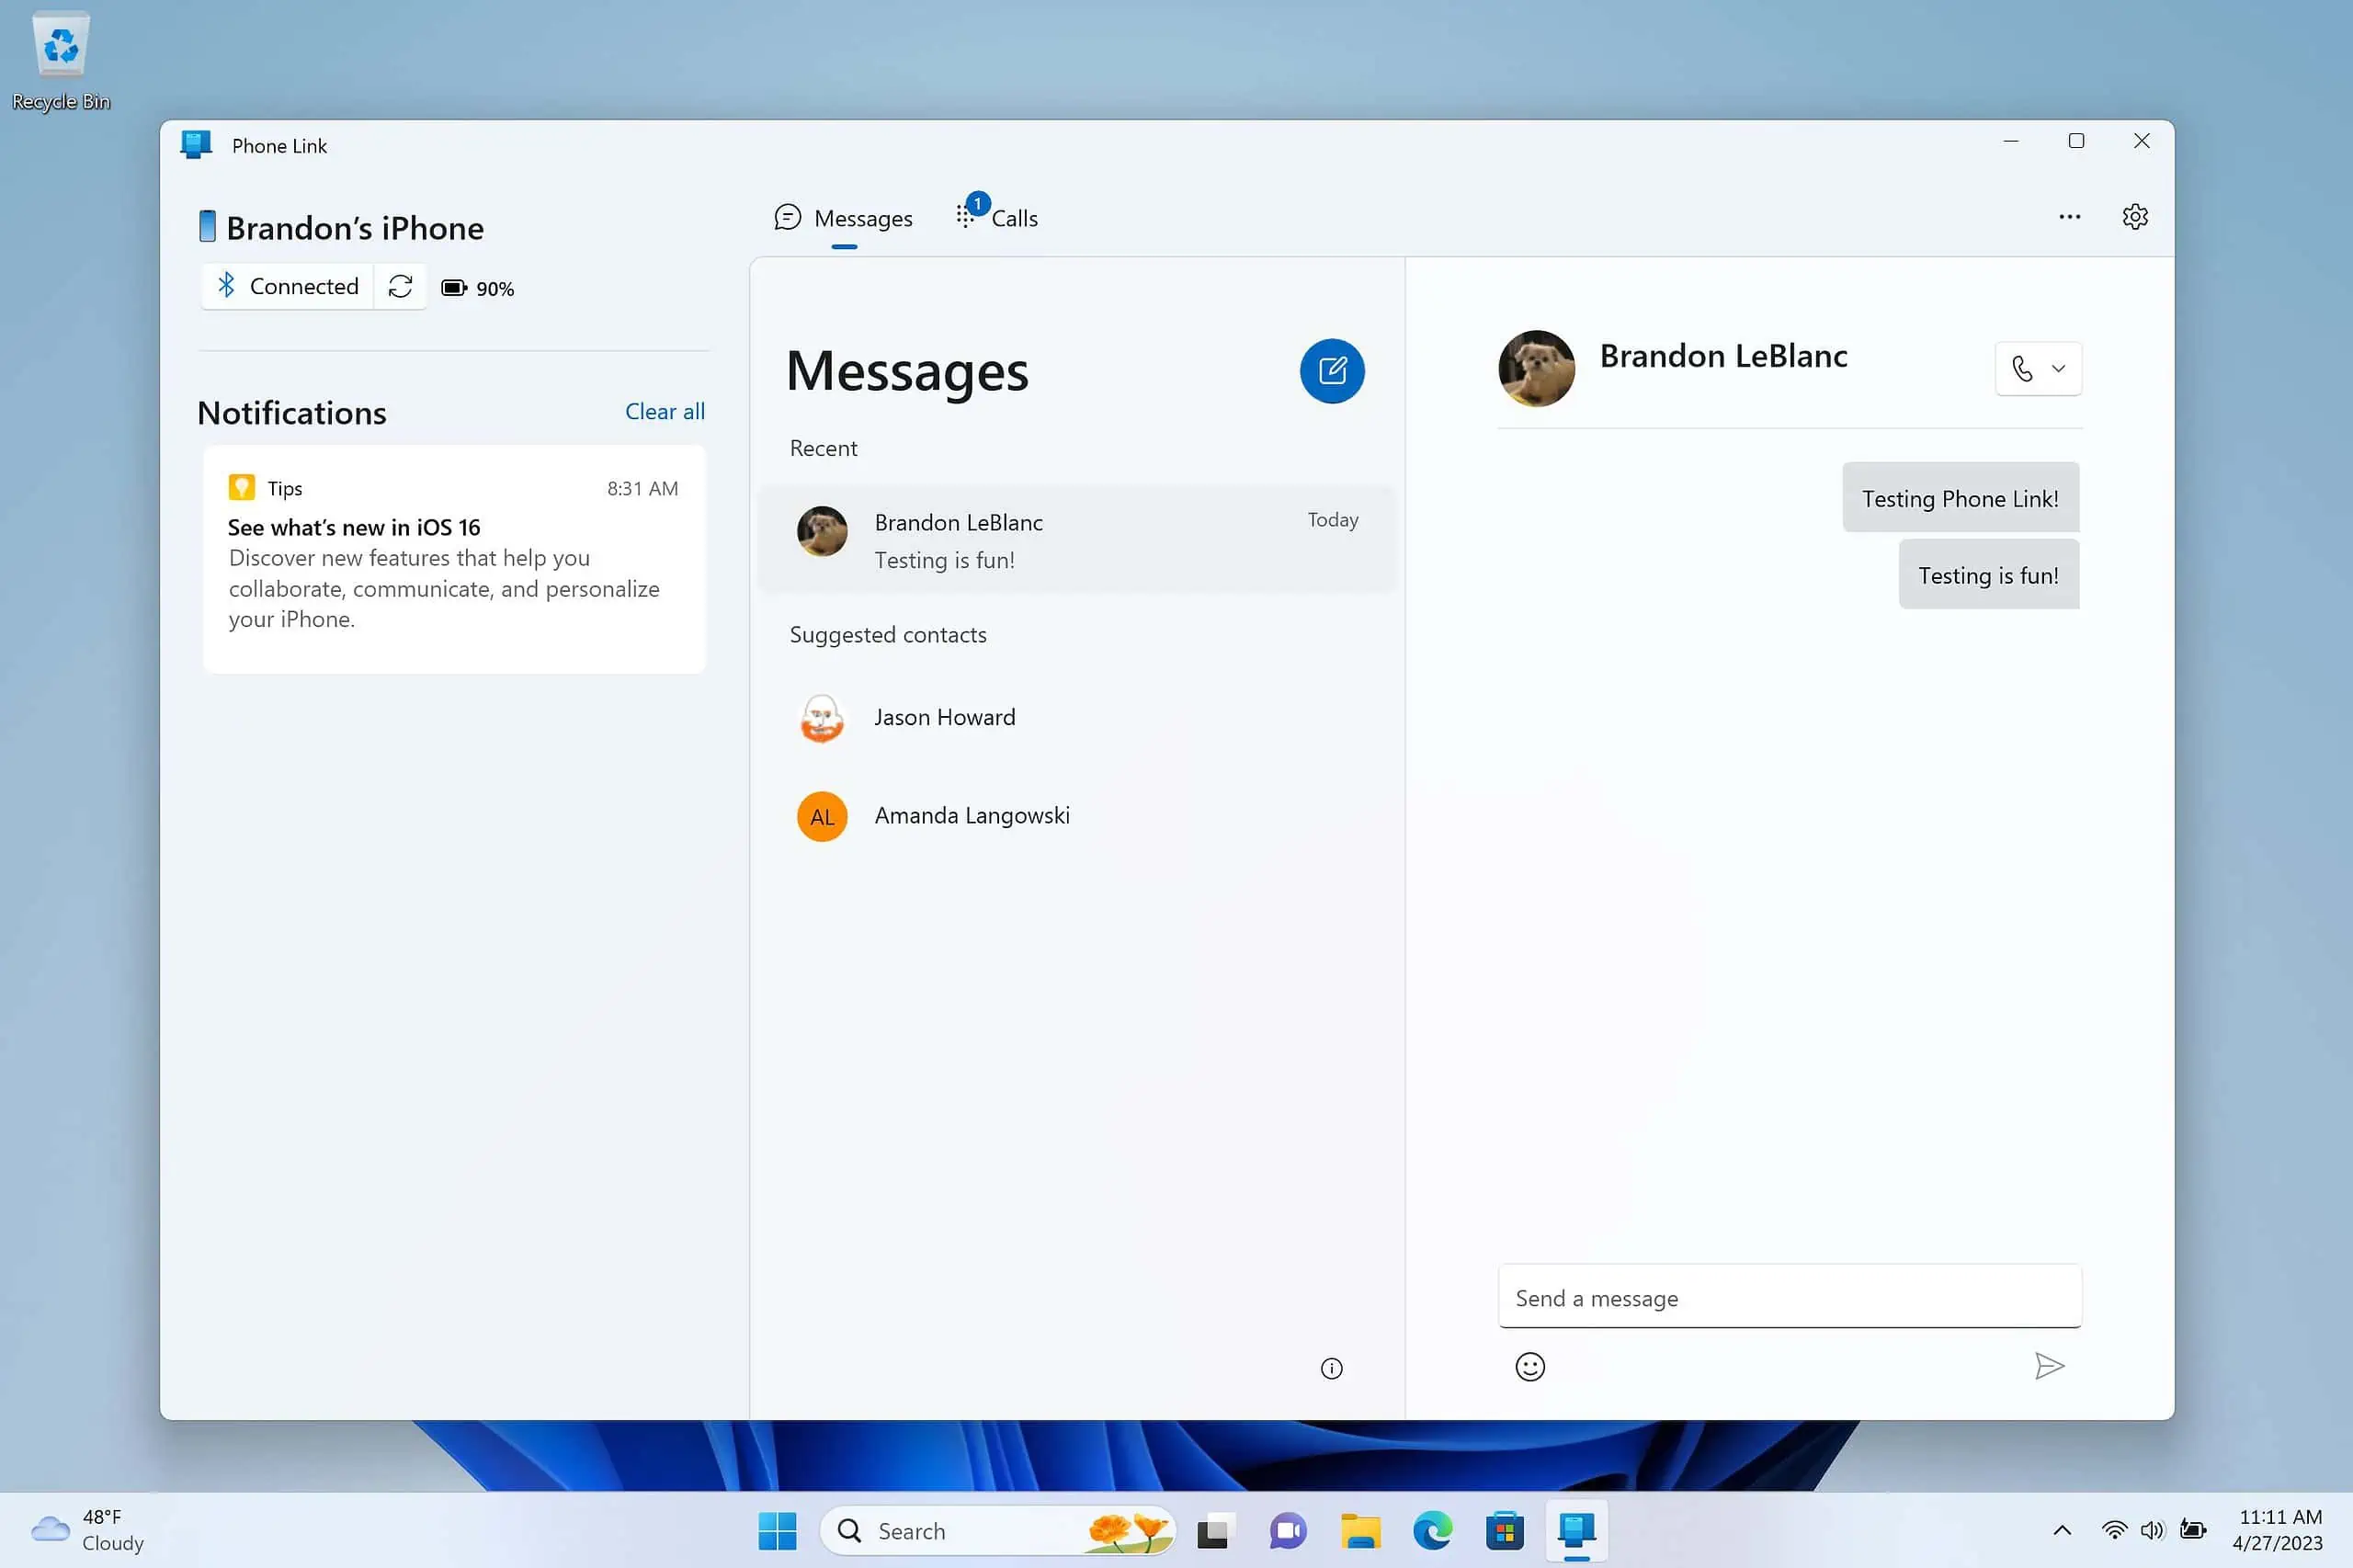2353x1568 pixels.
Task: Click Clear all notifications button
Action: click(665, 410)
